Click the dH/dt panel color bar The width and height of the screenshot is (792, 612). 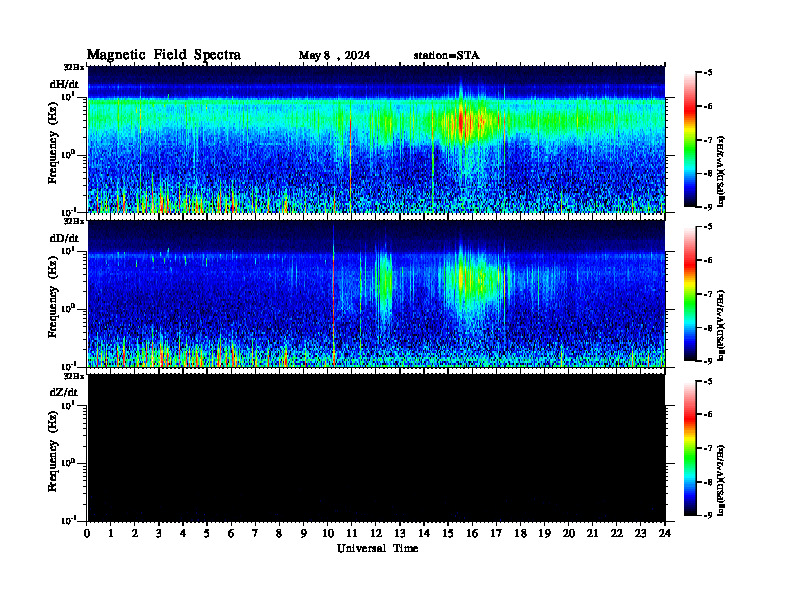pos(690,139)
